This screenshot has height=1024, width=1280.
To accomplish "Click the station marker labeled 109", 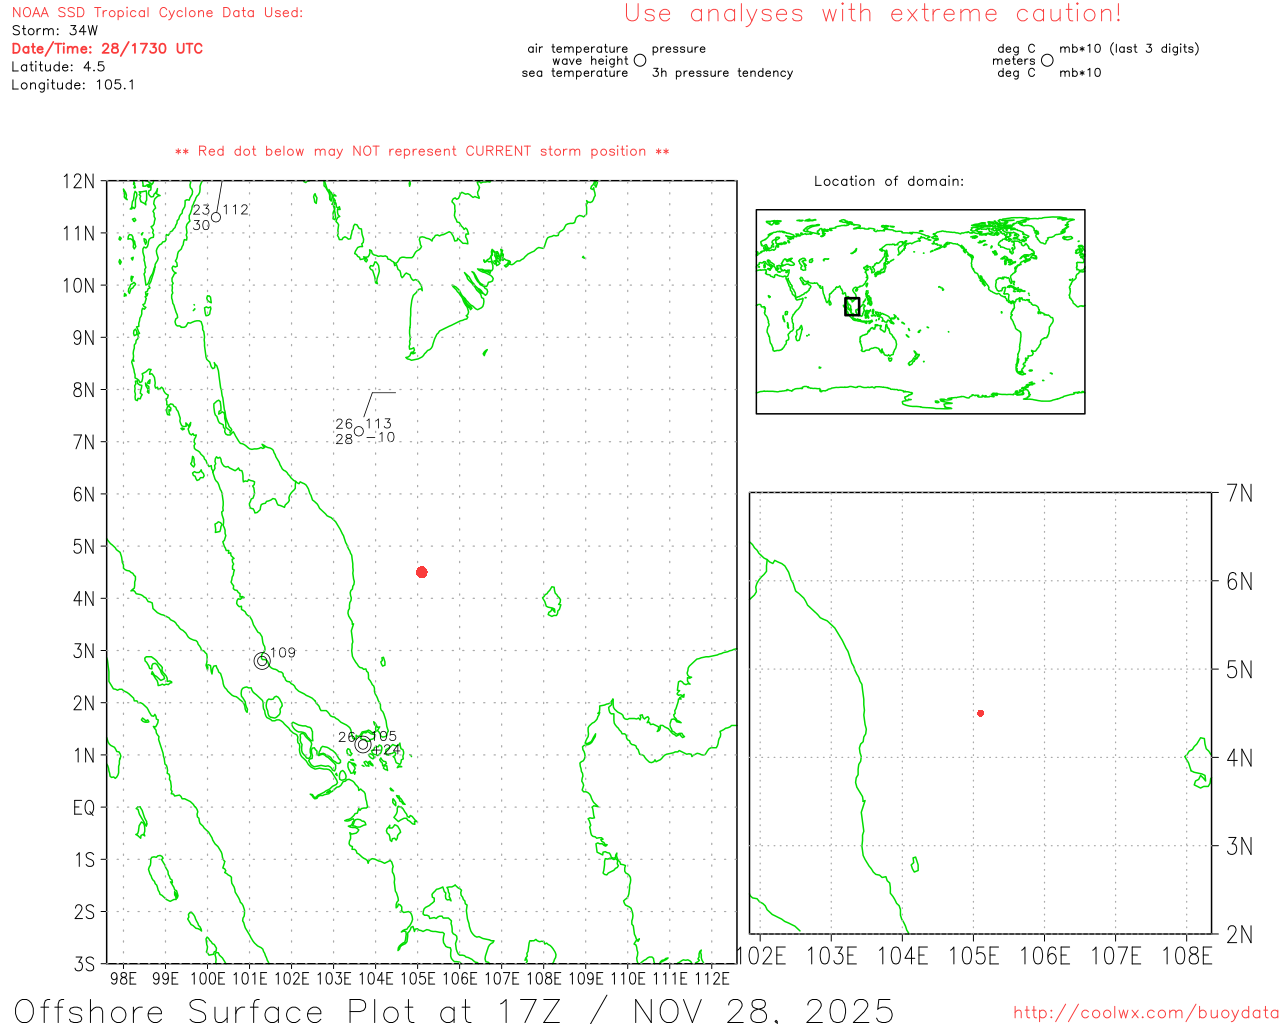I will coord(262,661).
